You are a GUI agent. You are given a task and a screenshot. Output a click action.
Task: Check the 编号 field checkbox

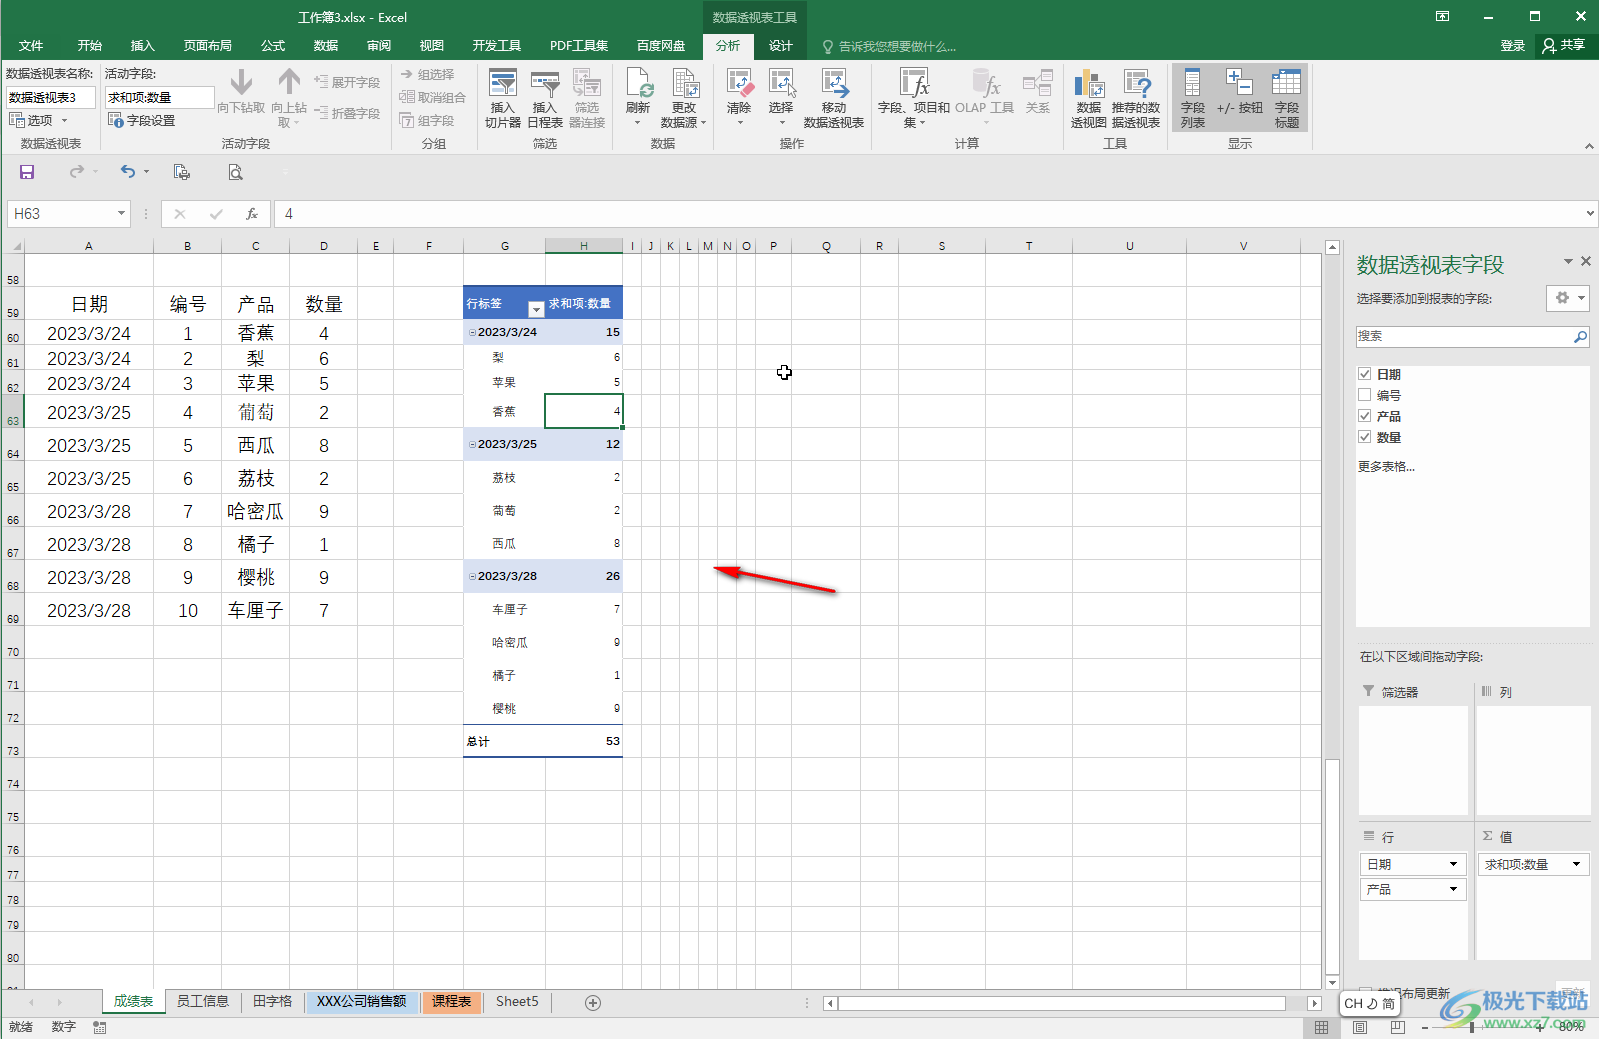tap(1364, 395)
